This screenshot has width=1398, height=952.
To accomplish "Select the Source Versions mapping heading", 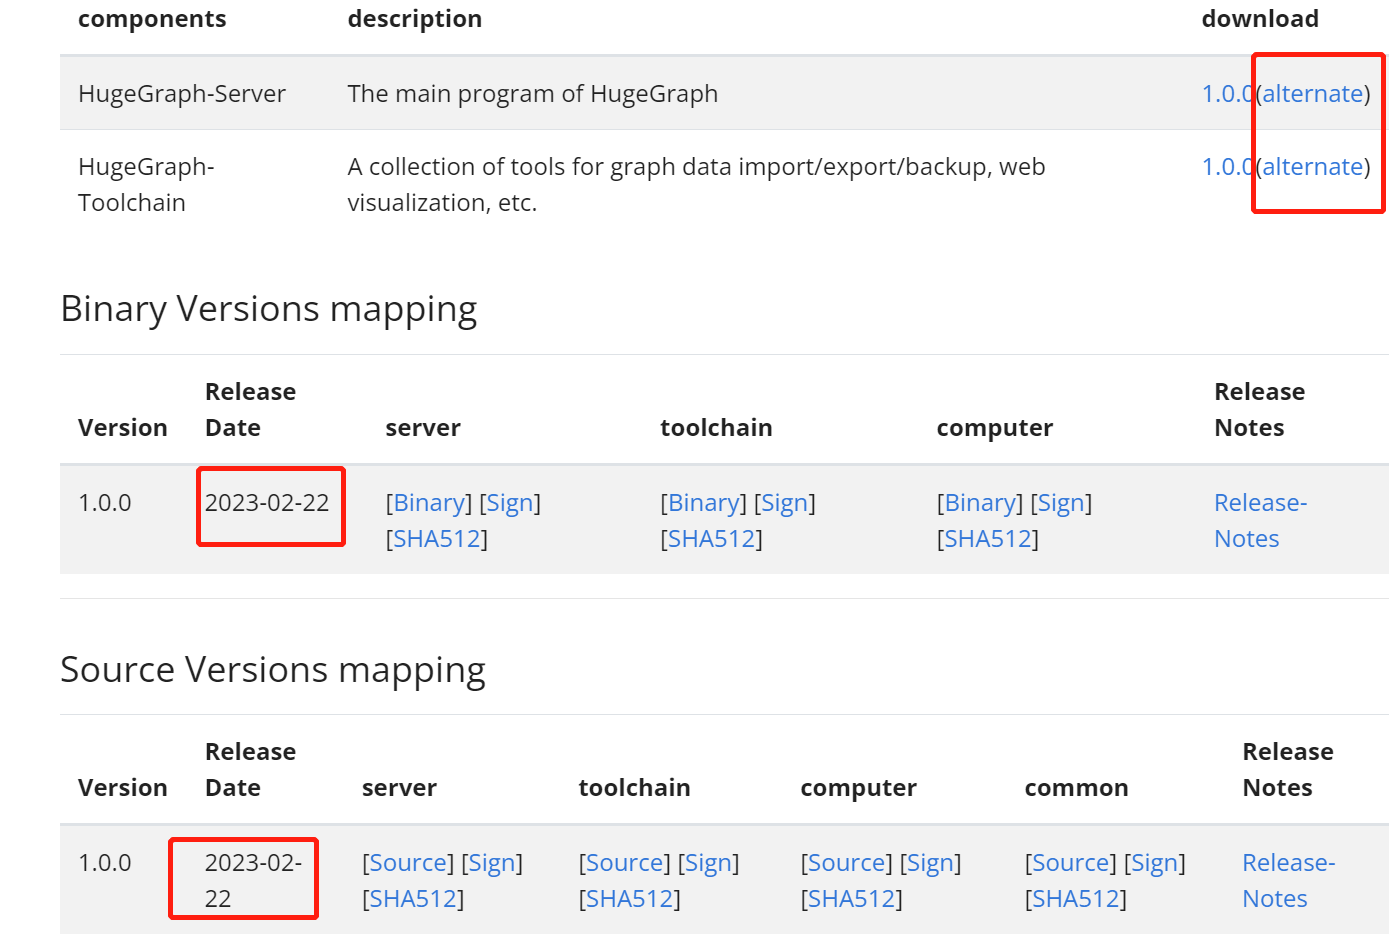I will point(273,669).
